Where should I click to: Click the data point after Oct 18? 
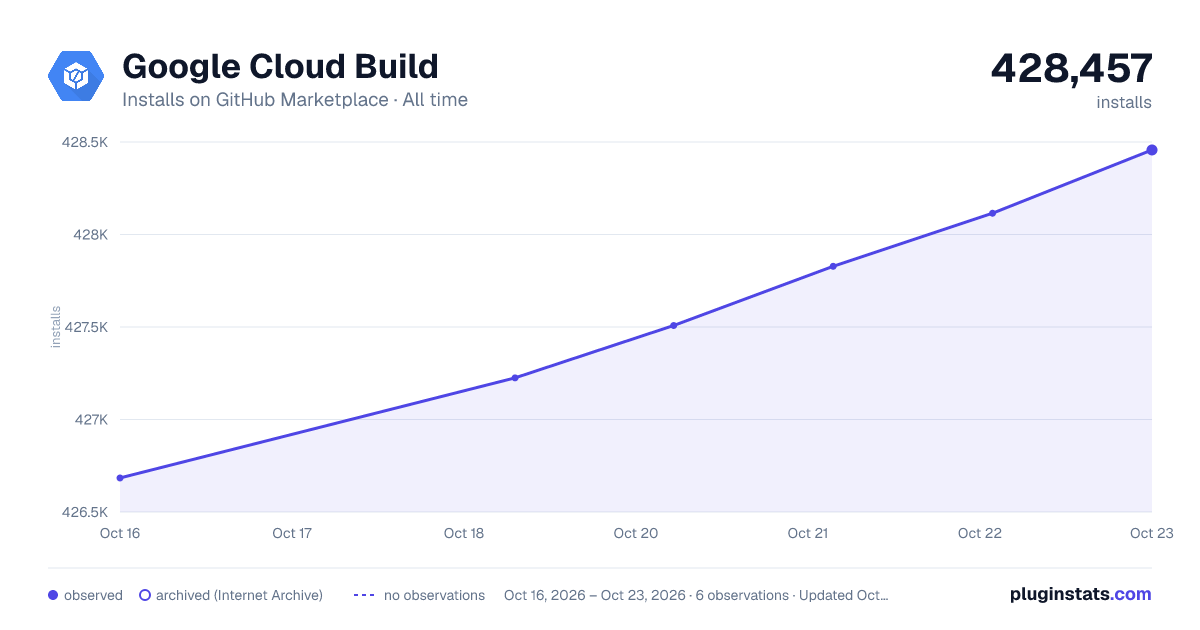pos(515,378)
